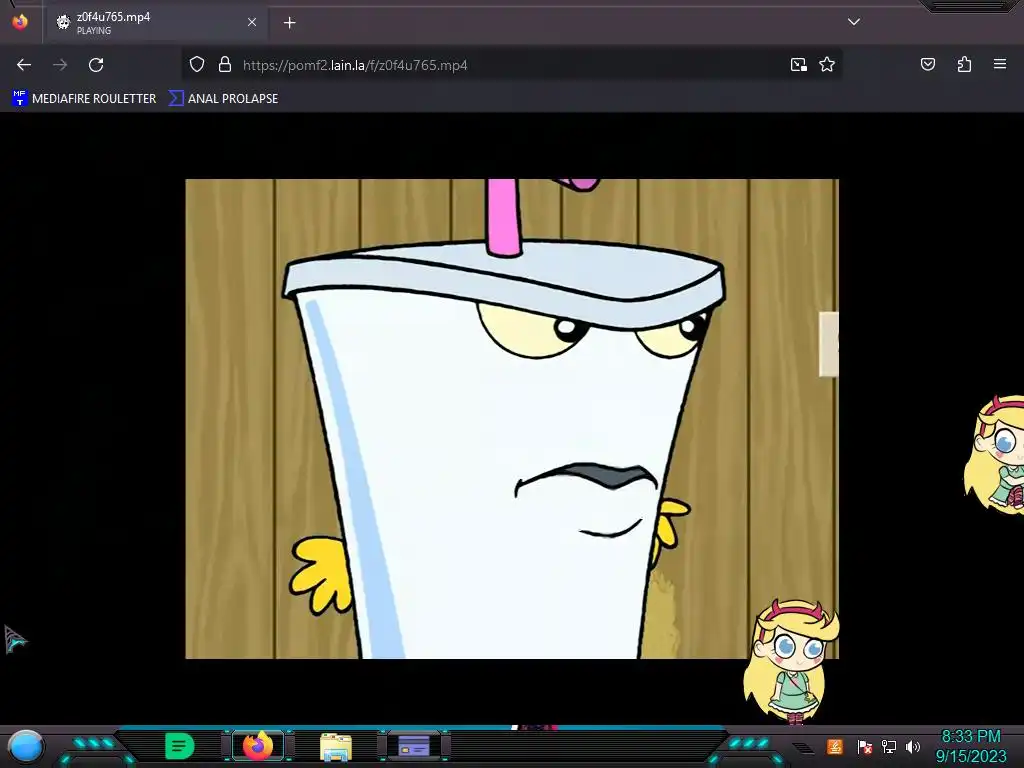Viewport: 1024px width, 768px height.
Task: Expand the list all tabs chevron
Action: pos(854,22)
